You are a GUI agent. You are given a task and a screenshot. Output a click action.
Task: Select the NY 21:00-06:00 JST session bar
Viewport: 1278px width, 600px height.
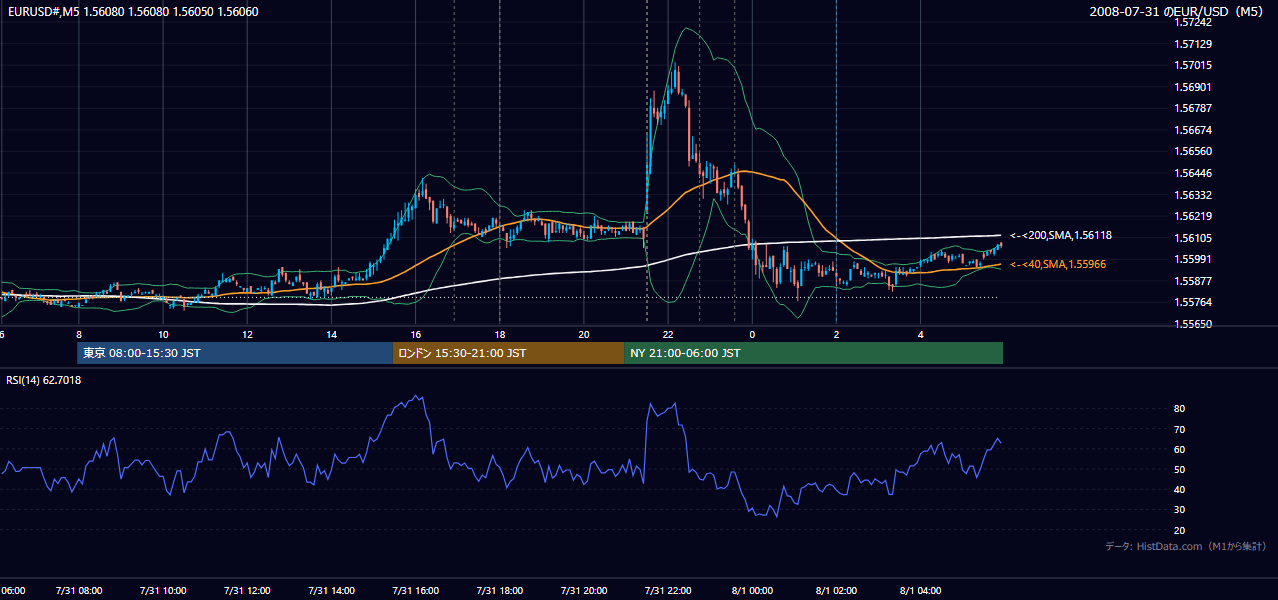pos(813,353)
